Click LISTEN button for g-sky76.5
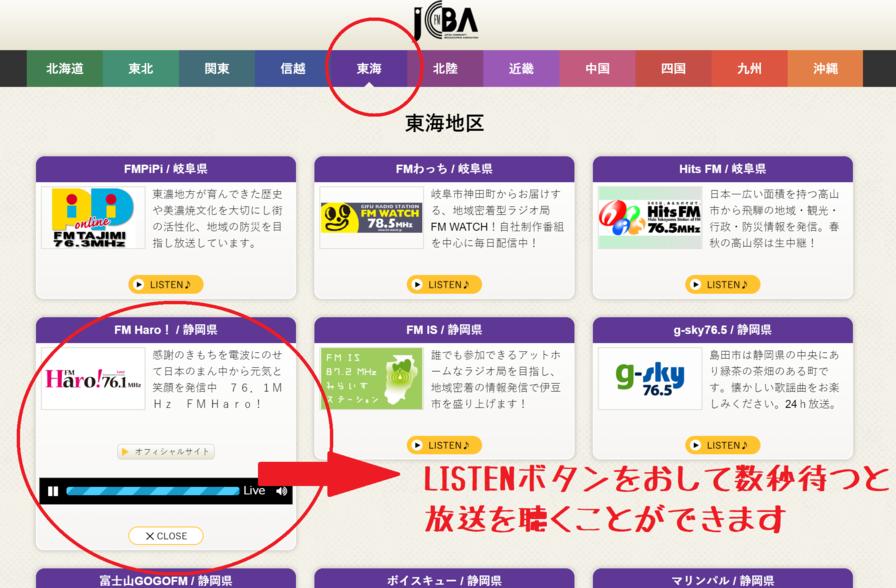 pos(722,445)
